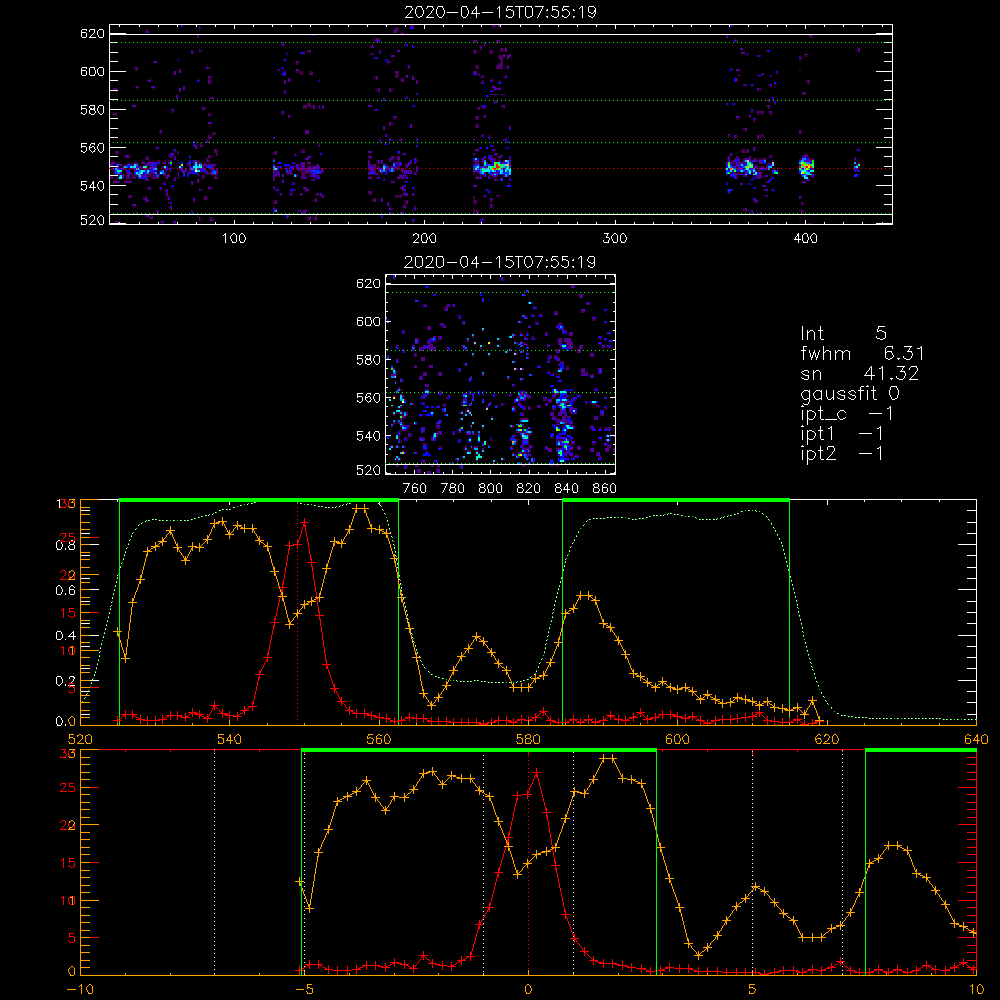
Task: Click x-axis label 540 of profile plot
Action: click(230, 739)
